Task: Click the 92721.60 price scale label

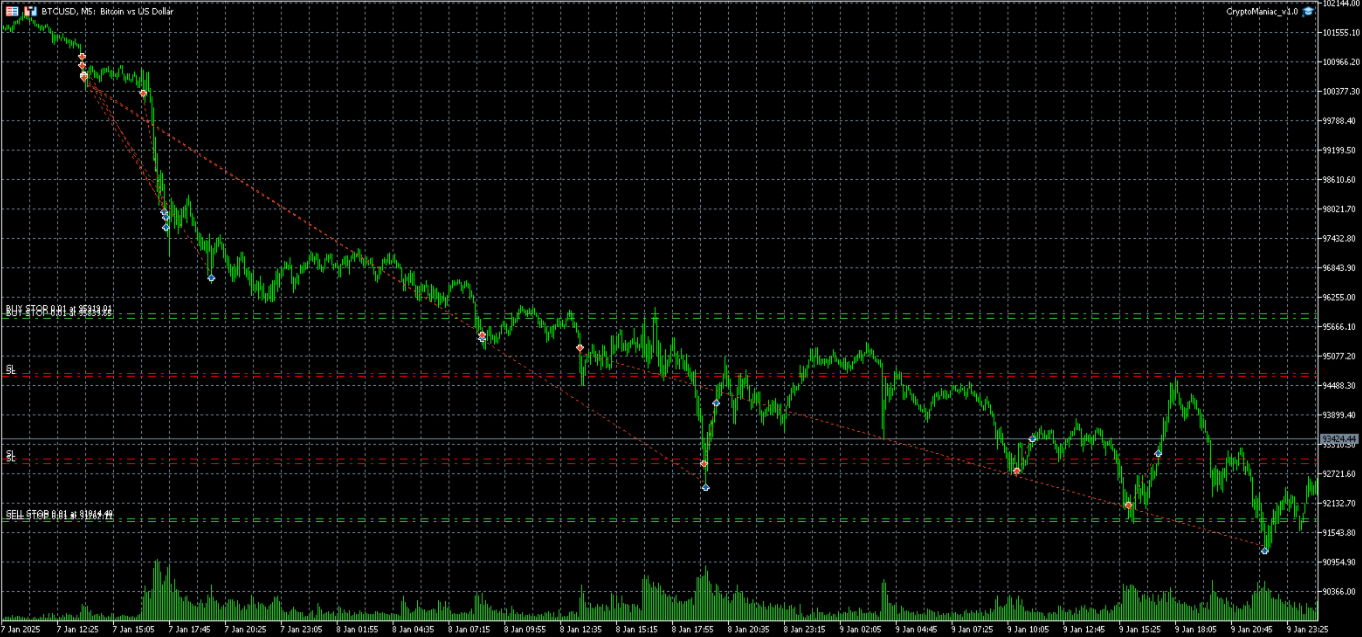Action: (1339, 474)
